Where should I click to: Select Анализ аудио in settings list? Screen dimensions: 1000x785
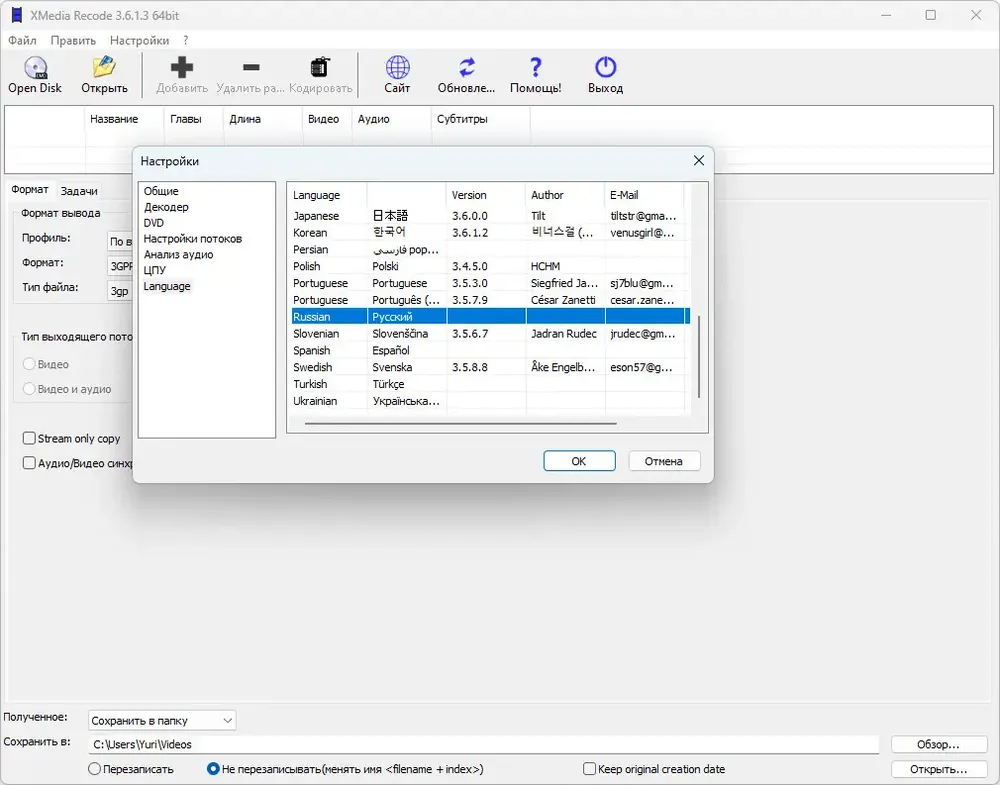click(179, 254)
